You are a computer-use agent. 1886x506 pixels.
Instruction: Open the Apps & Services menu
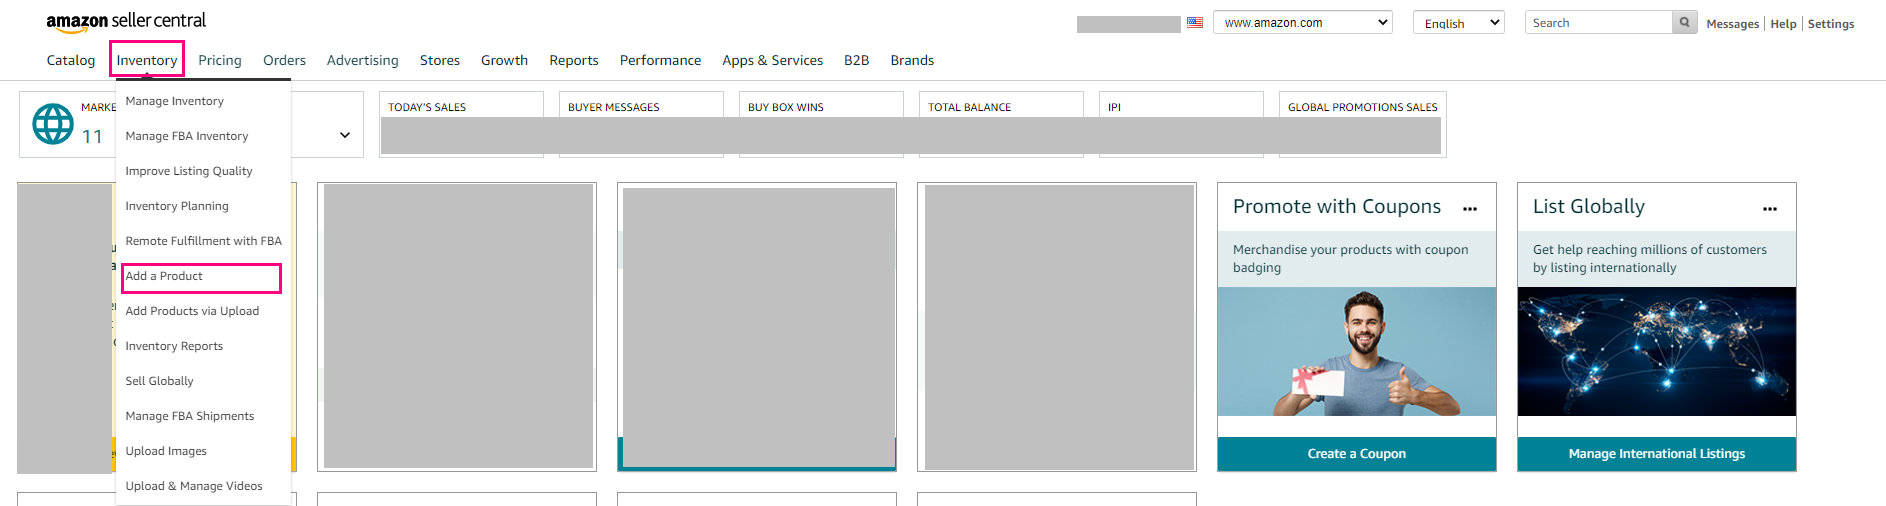pos(773,60)
